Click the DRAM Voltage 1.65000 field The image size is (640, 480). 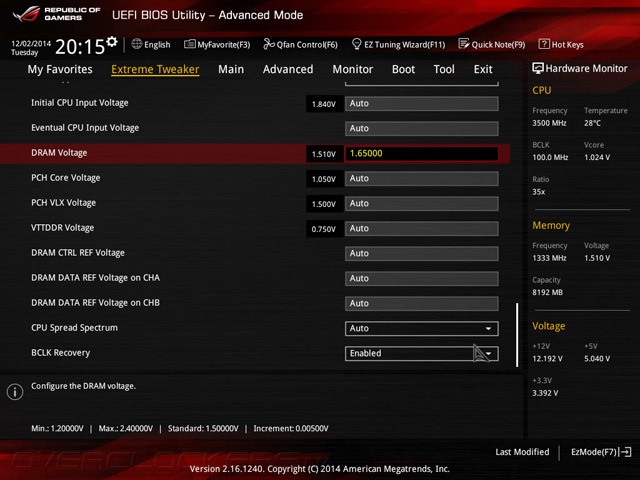(421, 153)
